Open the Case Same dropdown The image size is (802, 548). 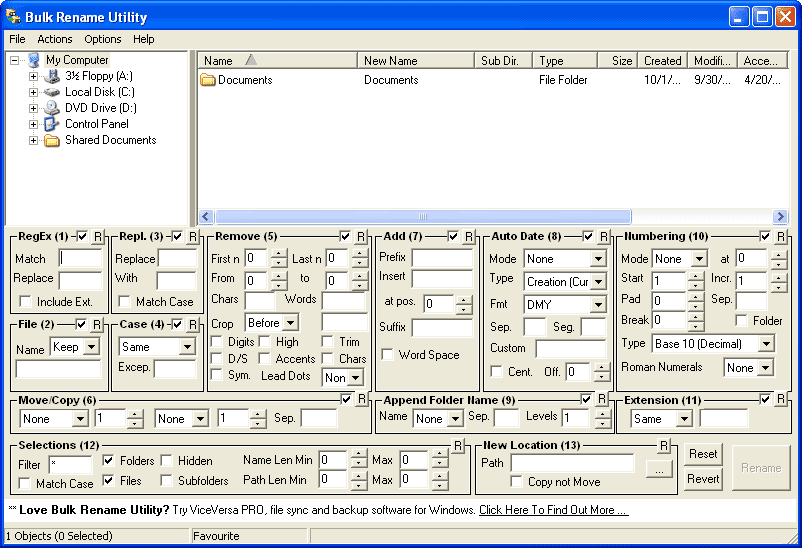[187, 347]
